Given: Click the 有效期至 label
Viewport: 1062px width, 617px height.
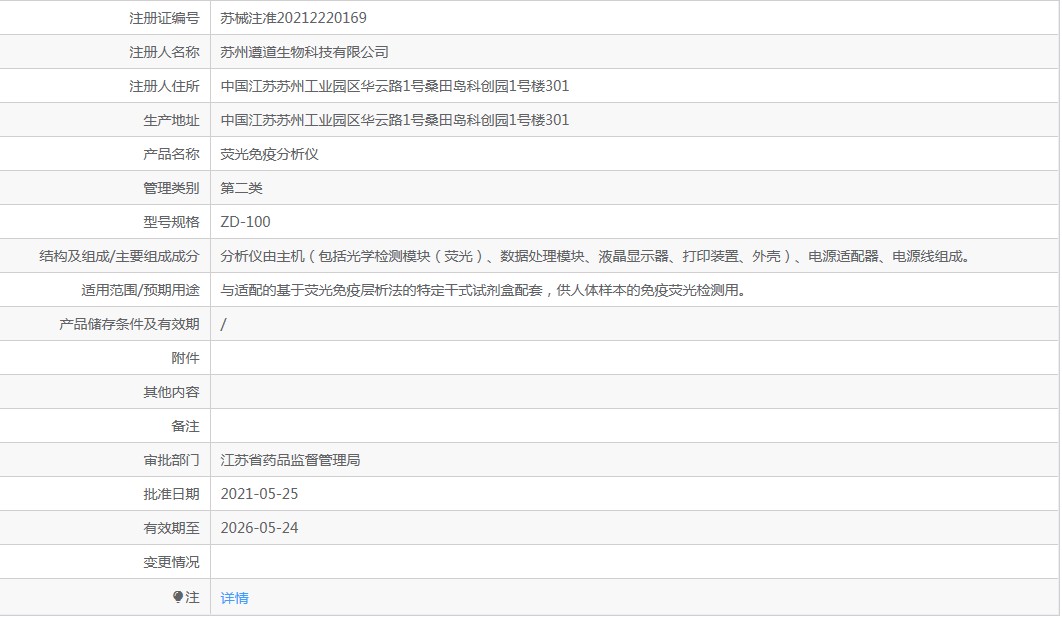Looking at the screenshot, I should [171, 528].
